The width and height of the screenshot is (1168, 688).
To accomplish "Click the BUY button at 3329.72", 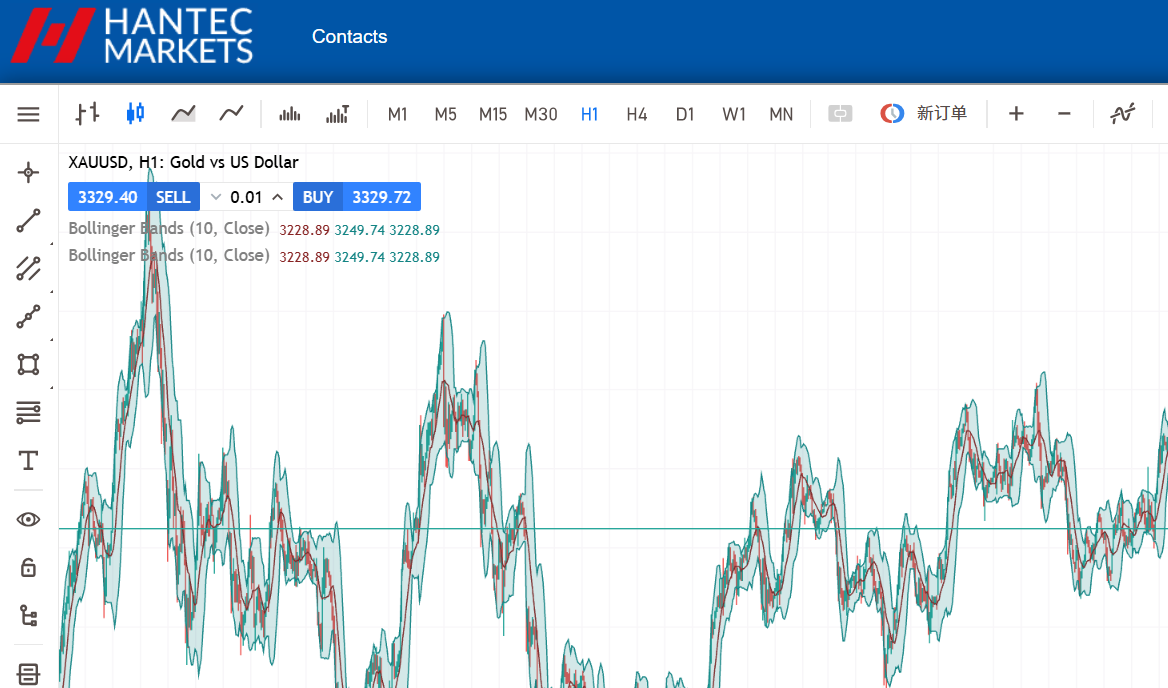I will pos(357,197).
